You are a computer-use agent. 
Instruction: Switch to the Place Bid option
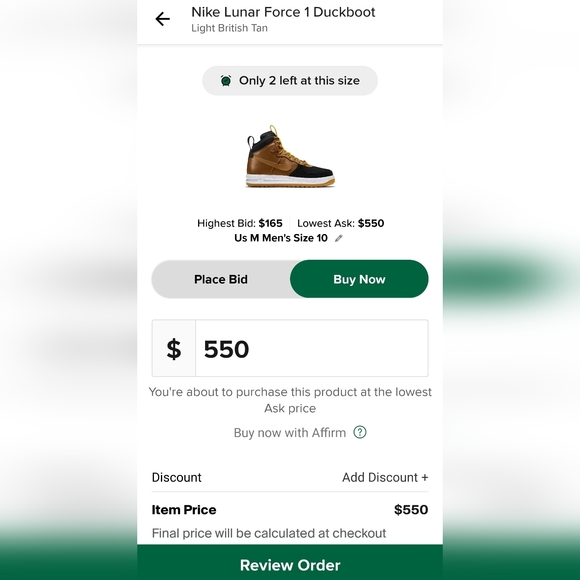(221, 279)
